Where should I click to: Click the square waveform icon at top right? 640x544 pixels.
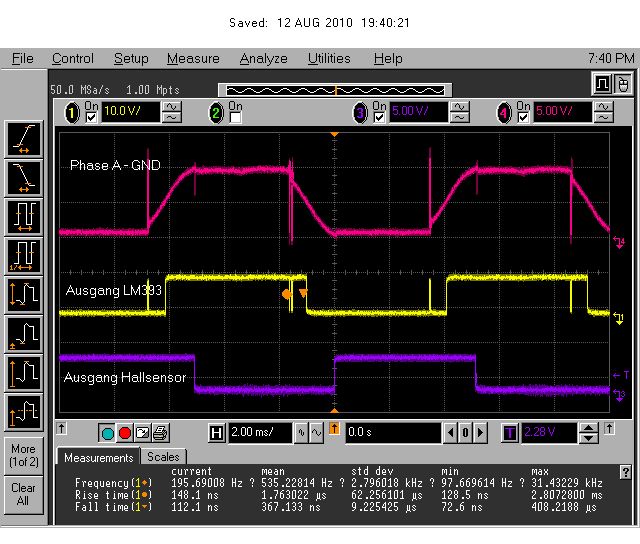602,84
